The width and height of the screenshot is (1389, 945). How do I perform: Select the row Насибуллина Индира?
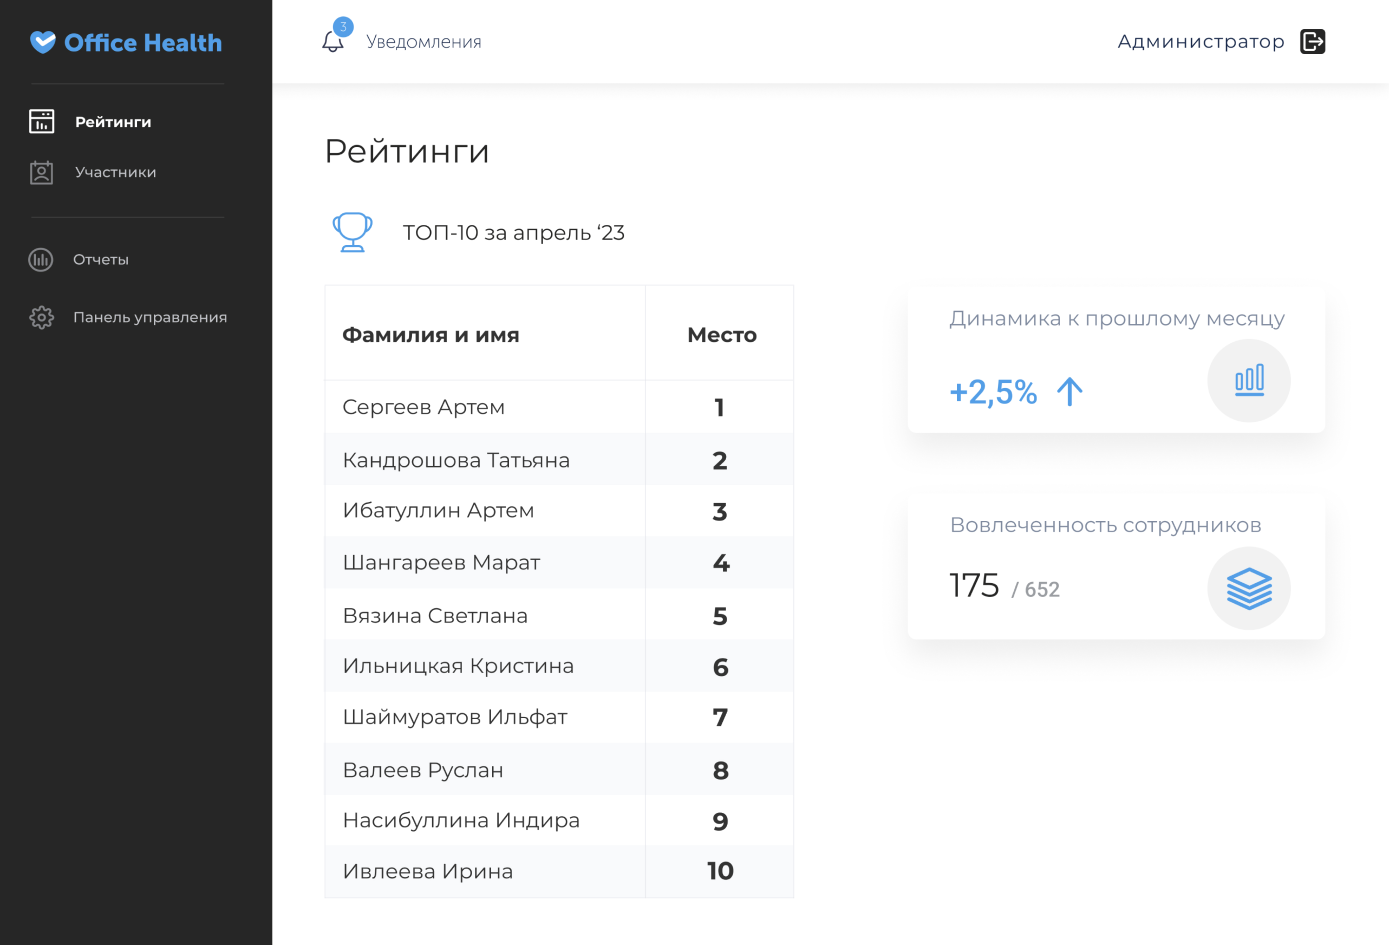click(559, 820)
